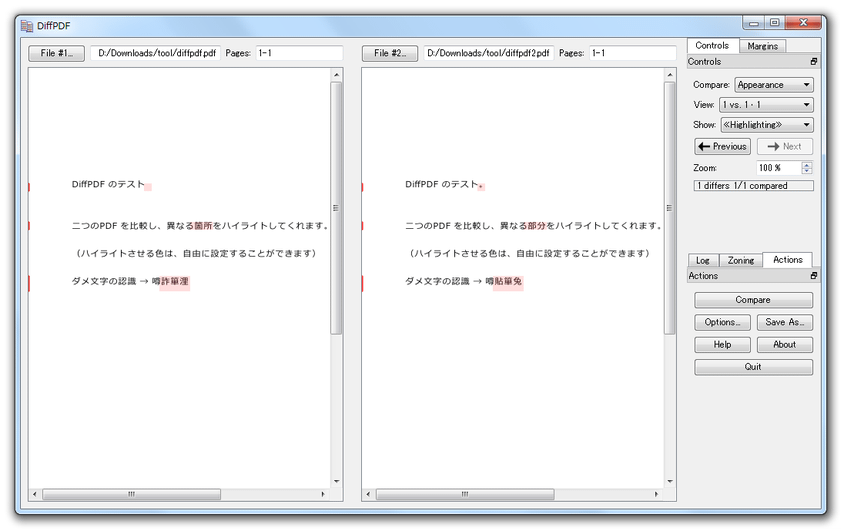Viewport: 844px width, 531px height.
Task: Switch to the Controls tab
Action: (x=712, y=46)
